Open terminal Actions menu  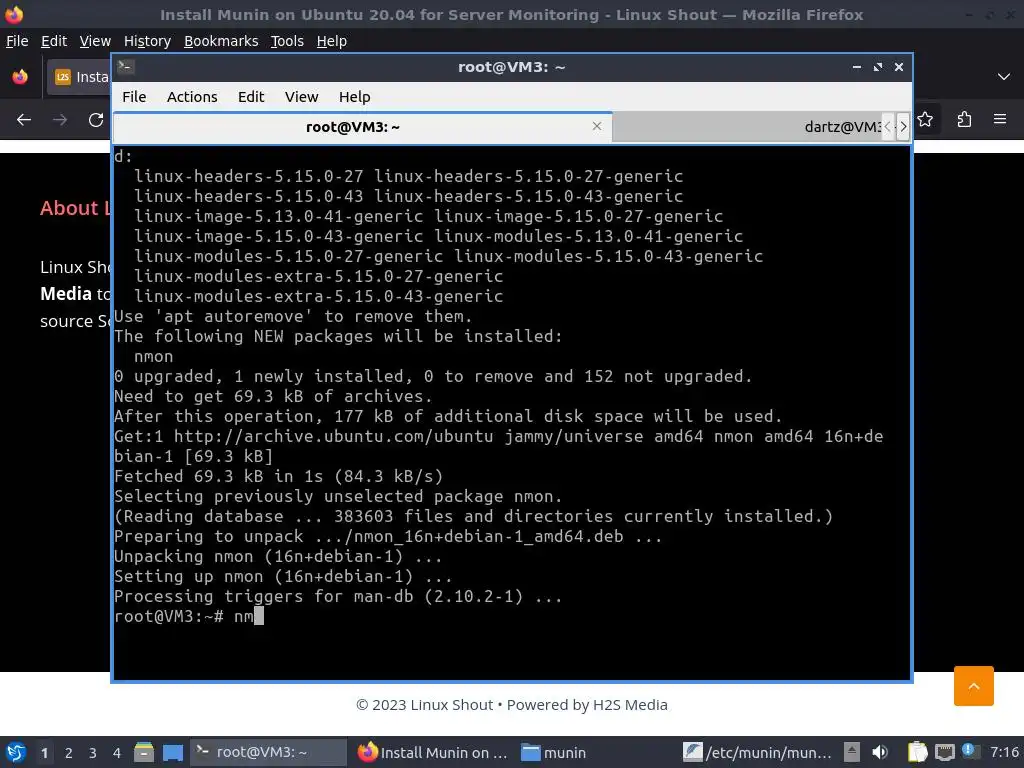tap(192, 97)
